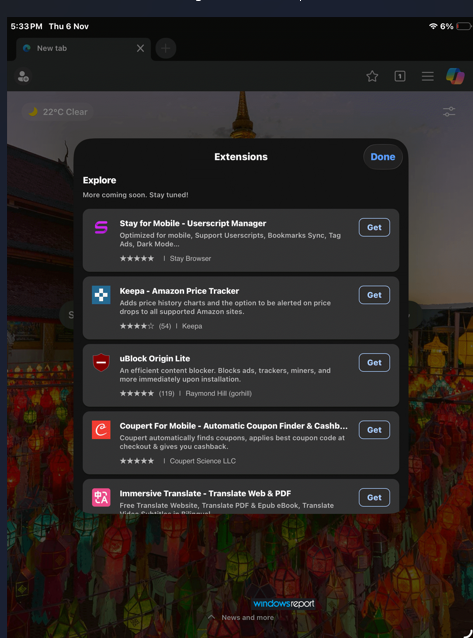Click the Wi-Fi status icon
Image resolution: width=473 pixels, height=638 pixels.
pyautogui.click(x=433, y=26)
